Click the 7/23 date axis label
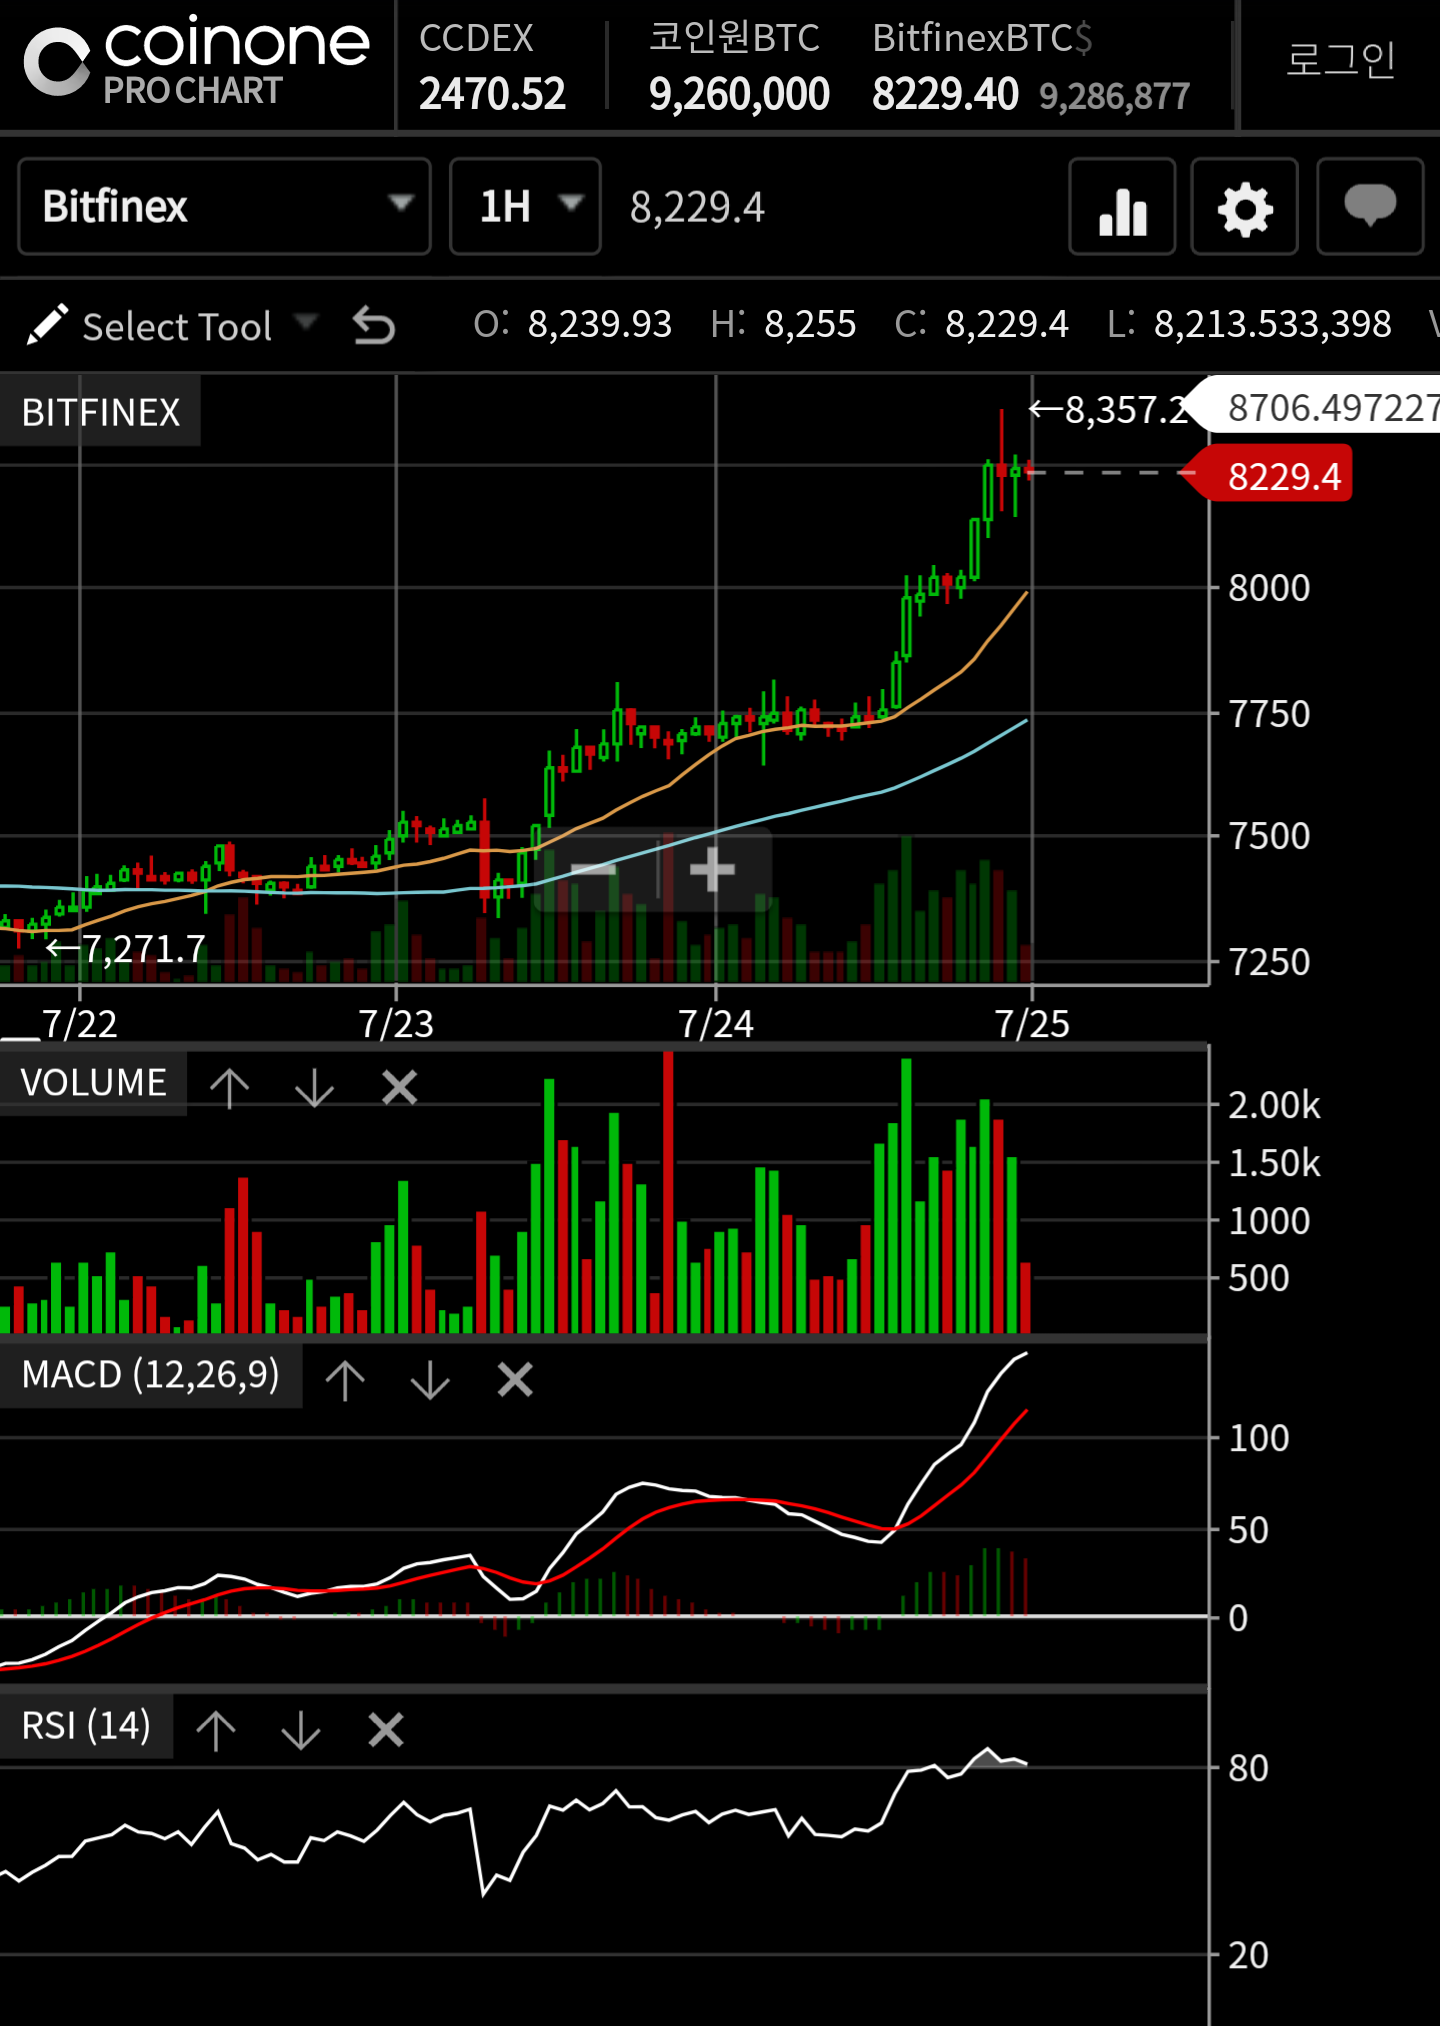Screen dimensions: 1440x2026 (x=396, y=1024)
